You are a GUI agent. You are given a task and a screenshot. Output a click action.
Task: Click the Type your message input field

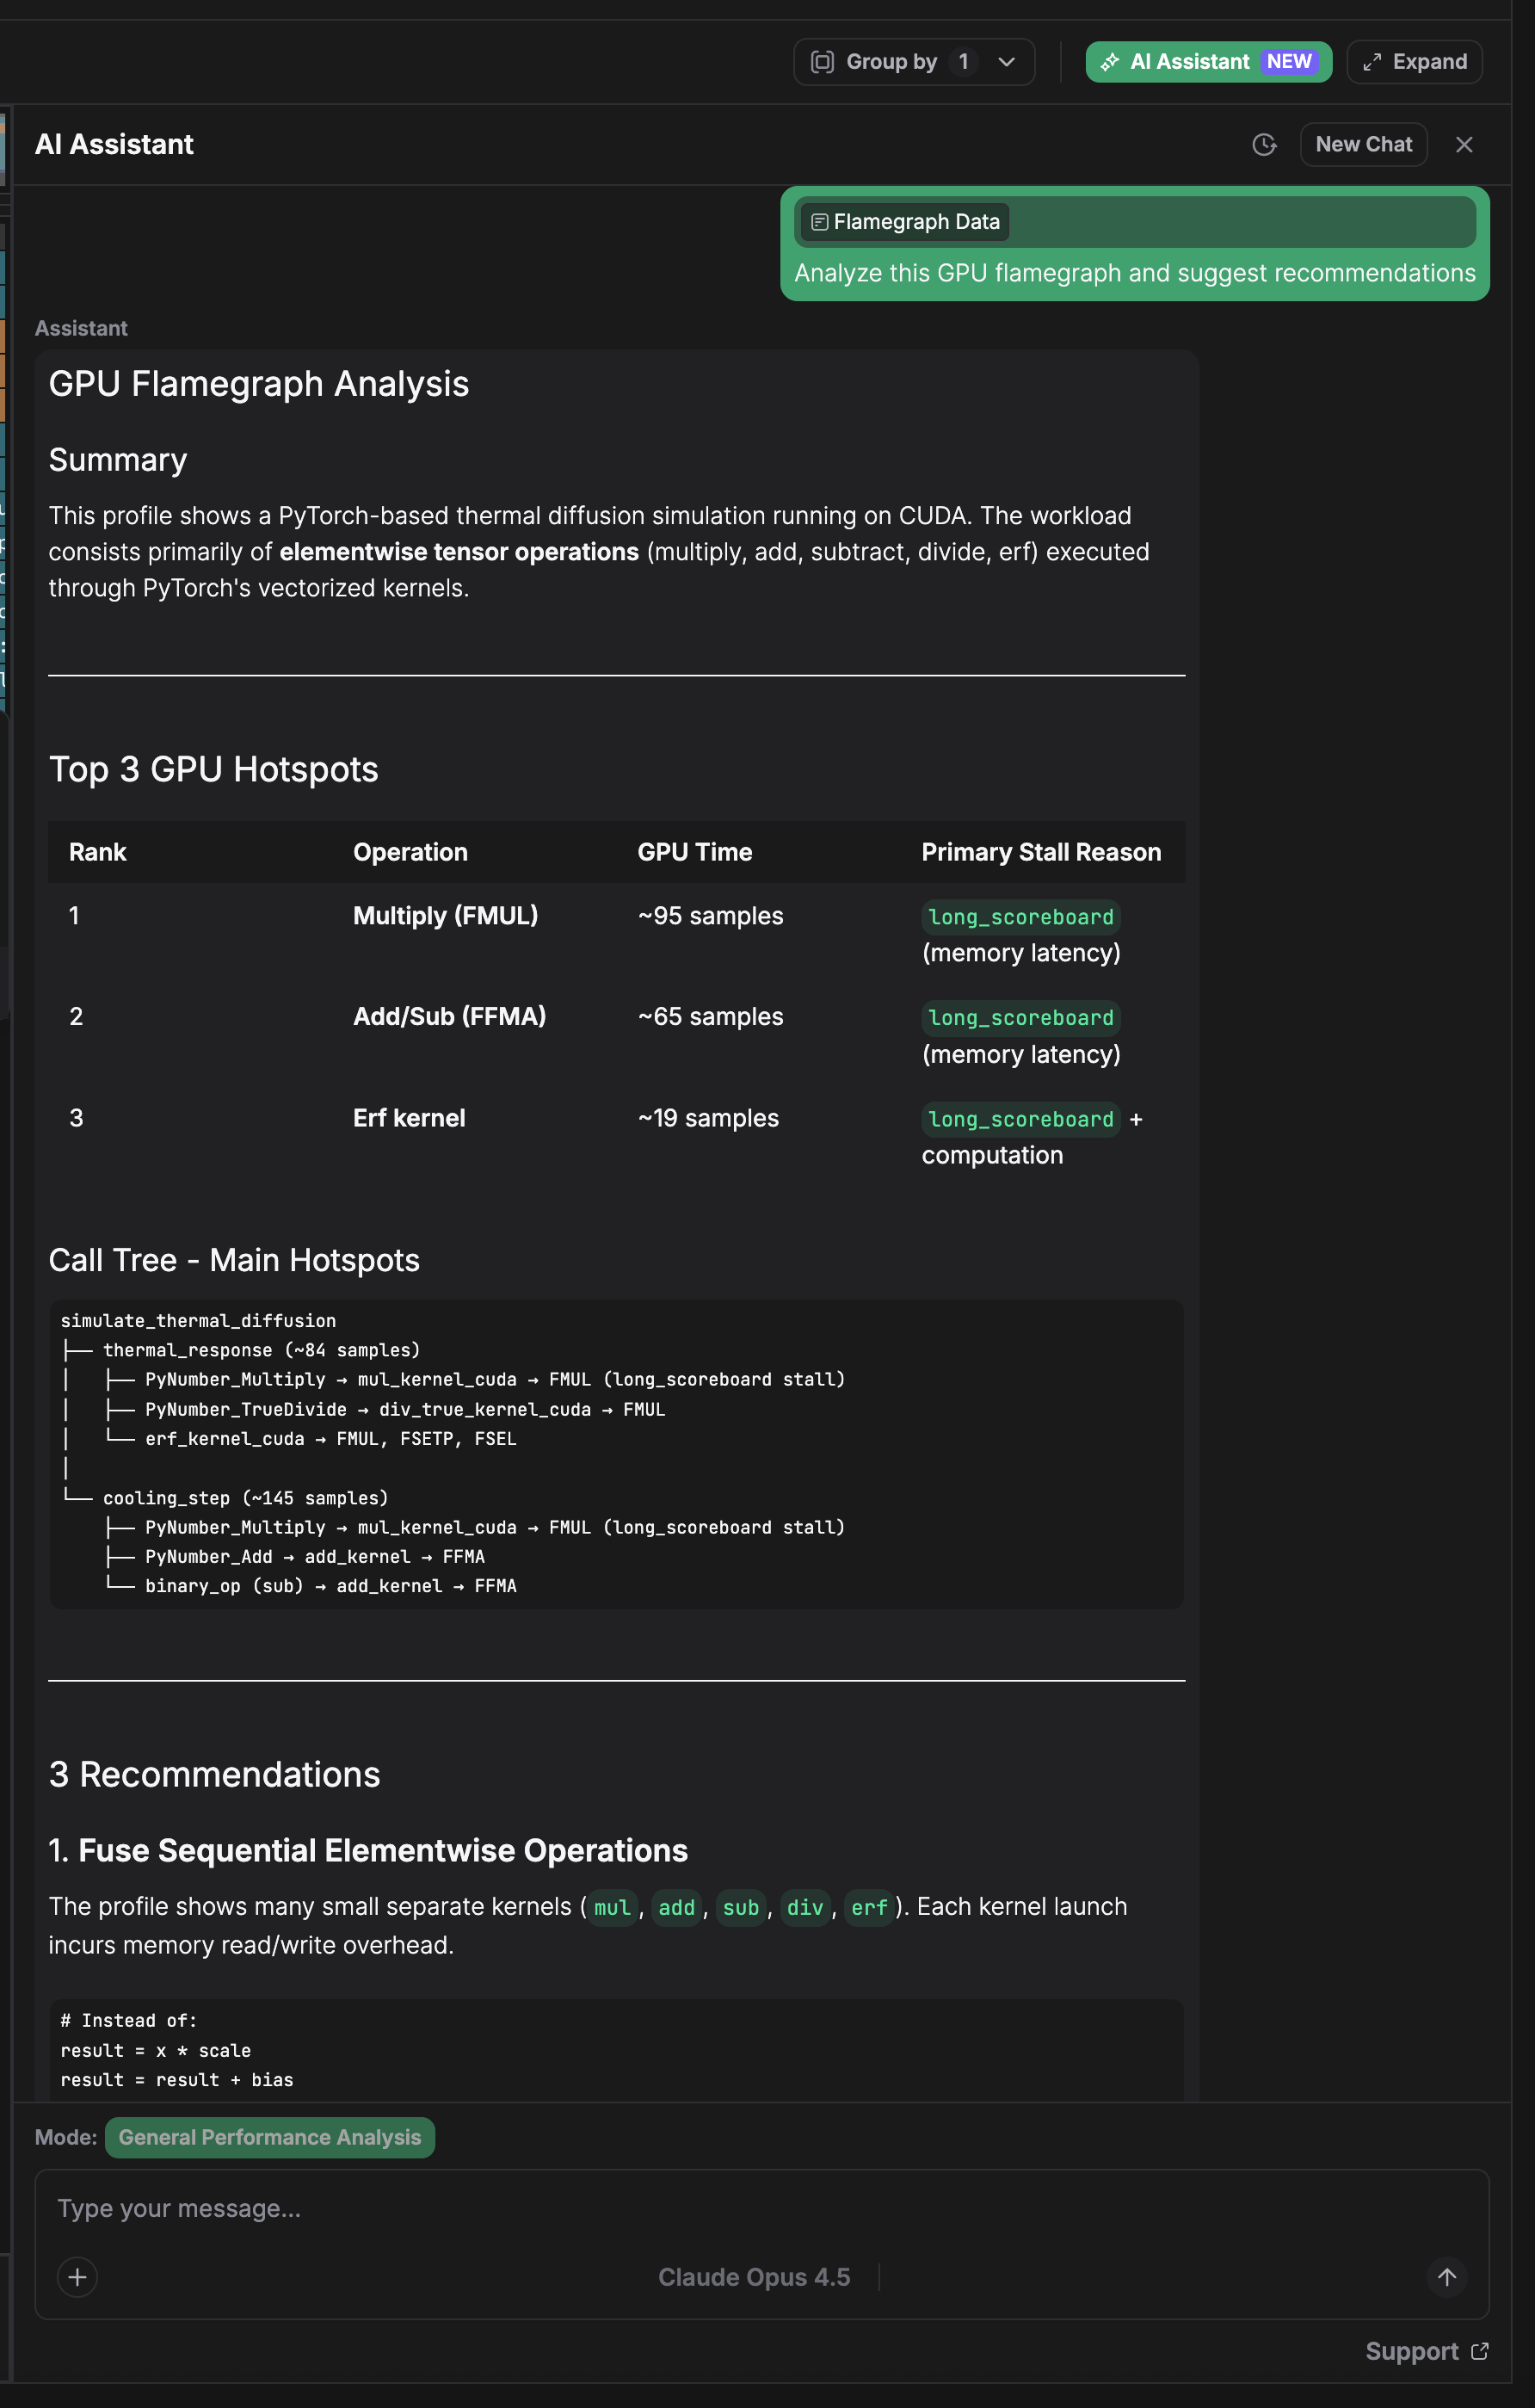400,2208
